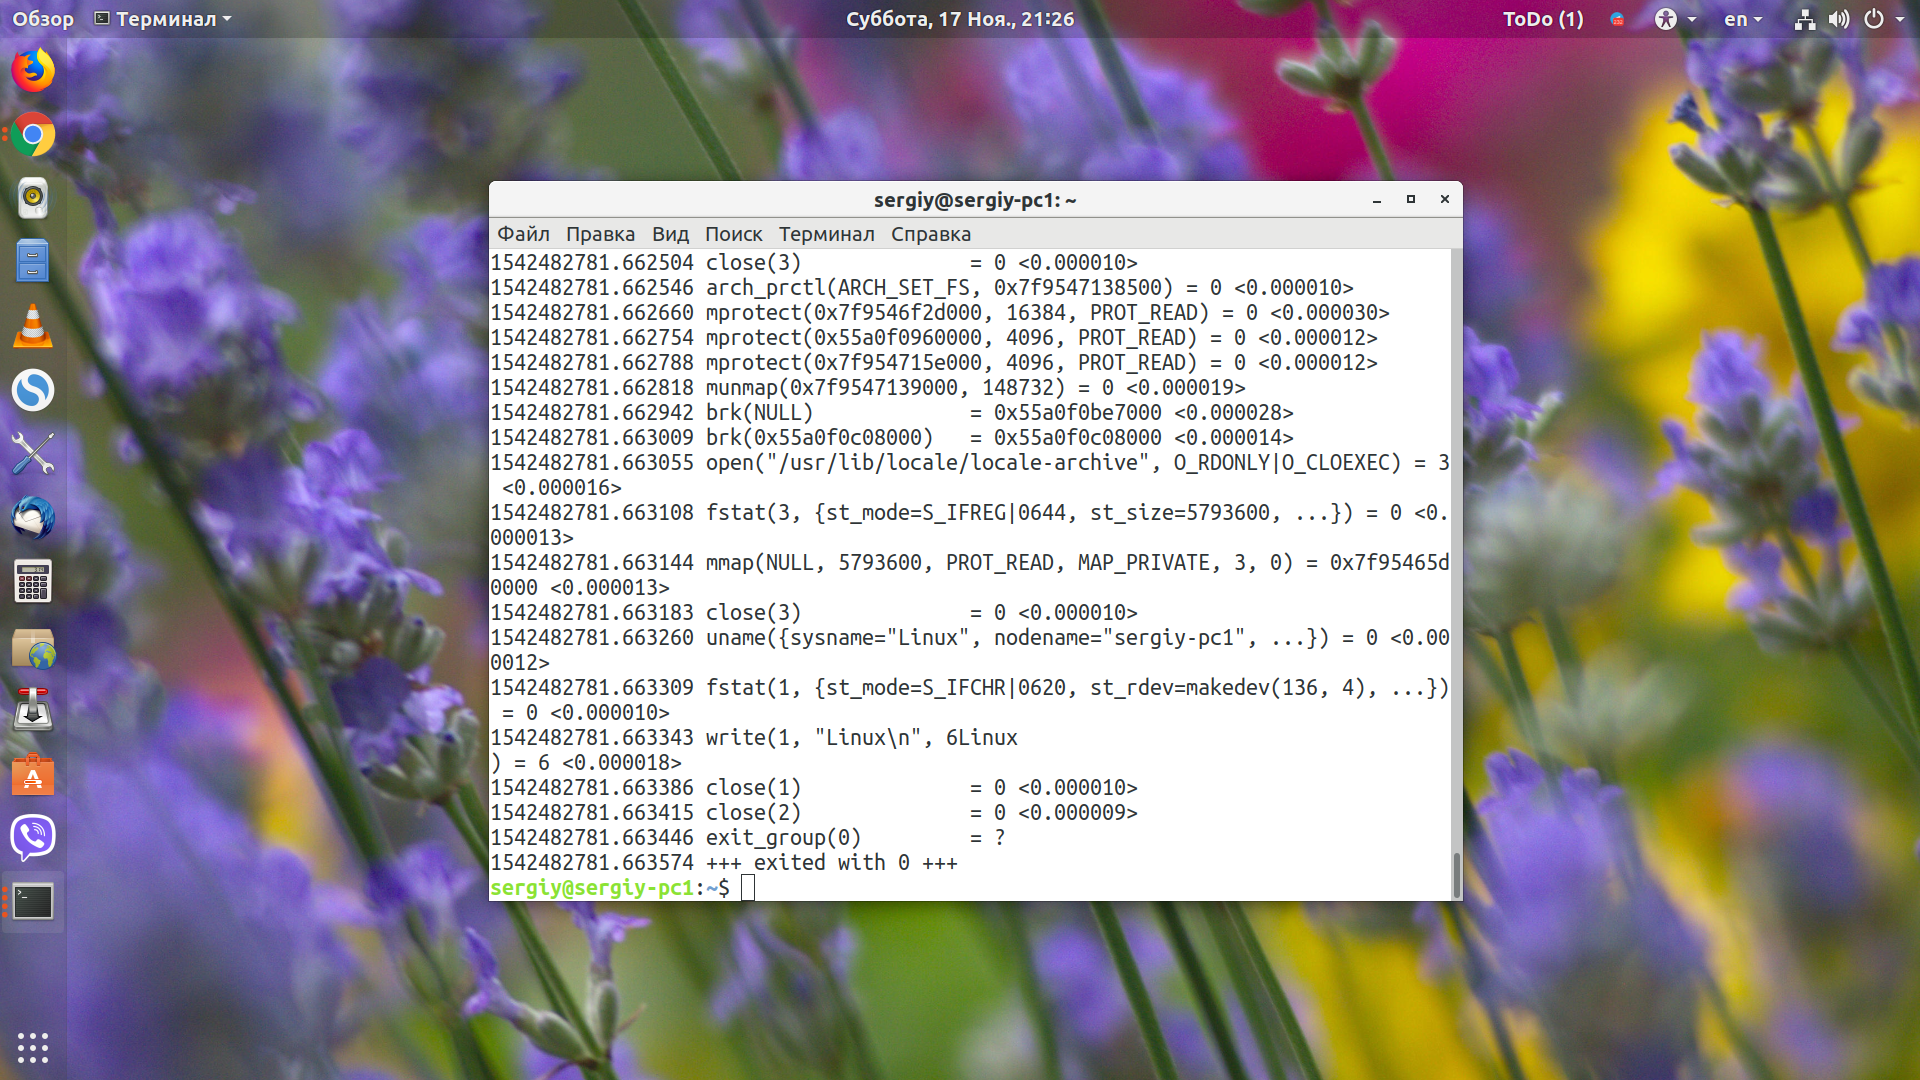Open the volume control in system tray
1920x1080 pixels.
[x=1839, y=19]
